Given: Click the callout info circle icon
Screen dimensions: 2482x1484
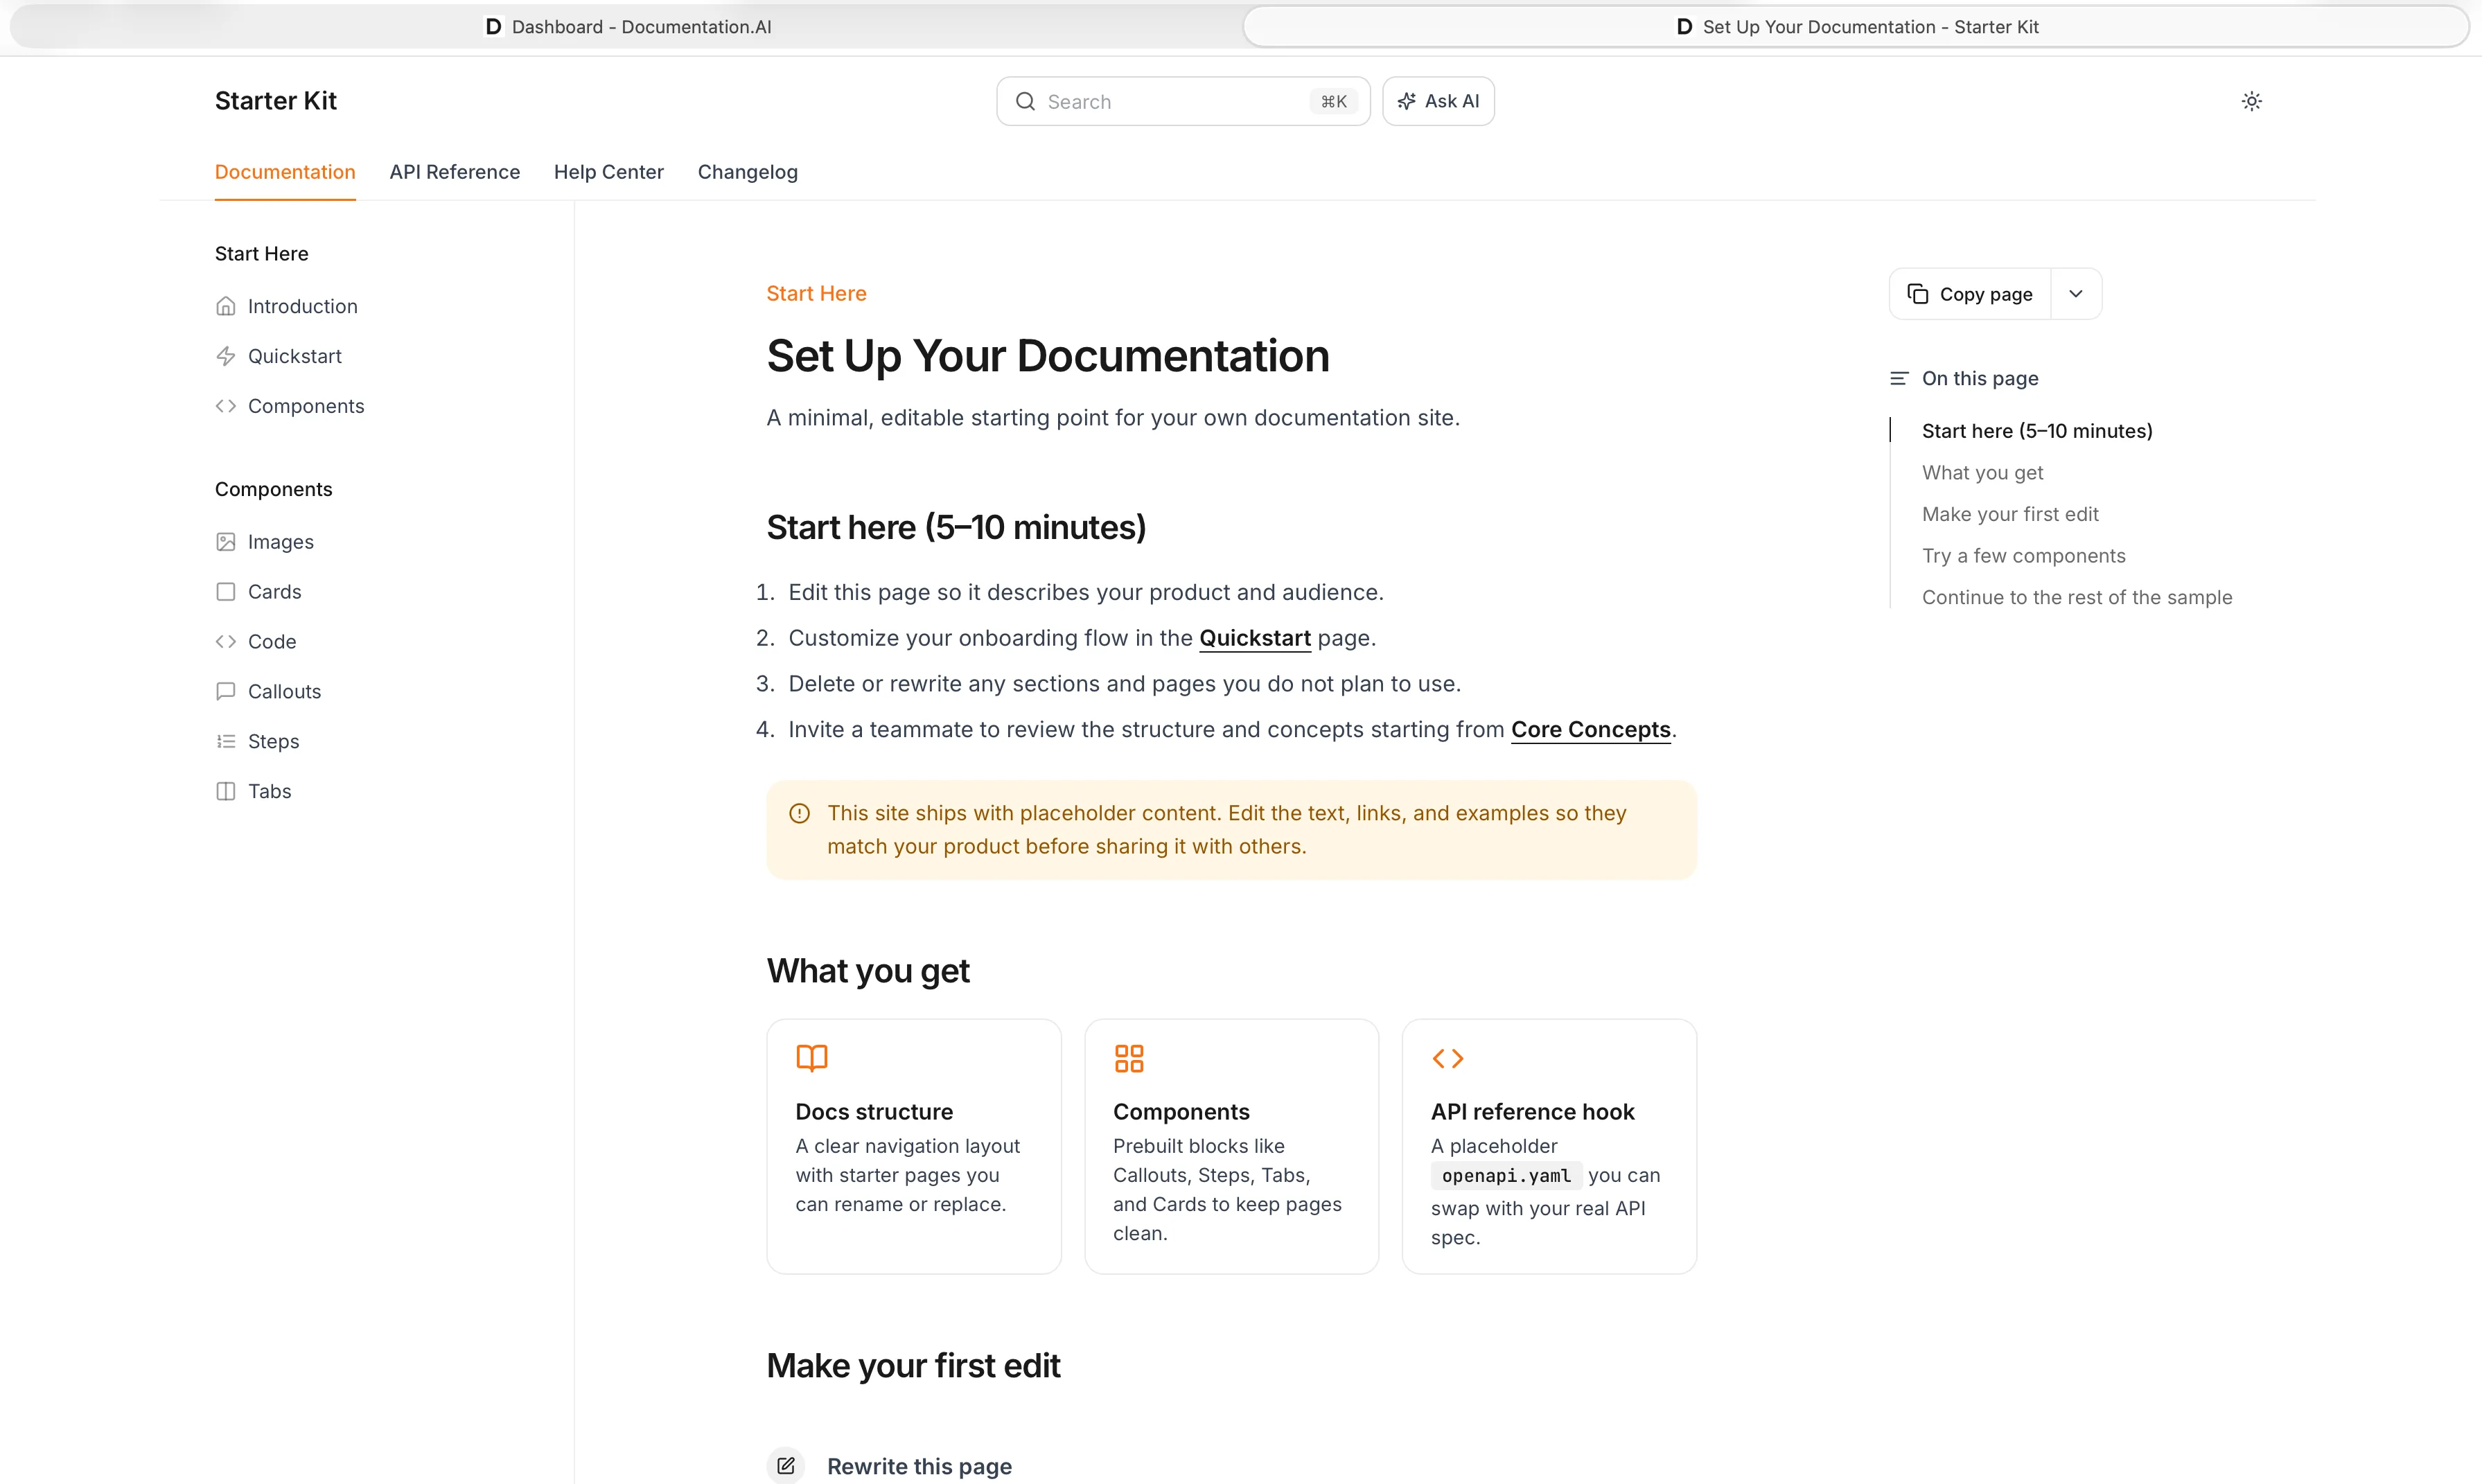Looking at the screenshot, I should click(799, 813).
